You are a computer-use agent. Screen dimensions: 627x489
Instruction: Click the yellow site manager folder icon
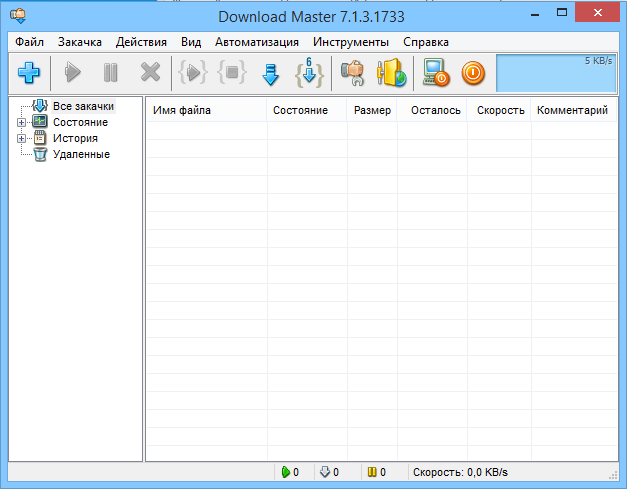tap(391, 73)
